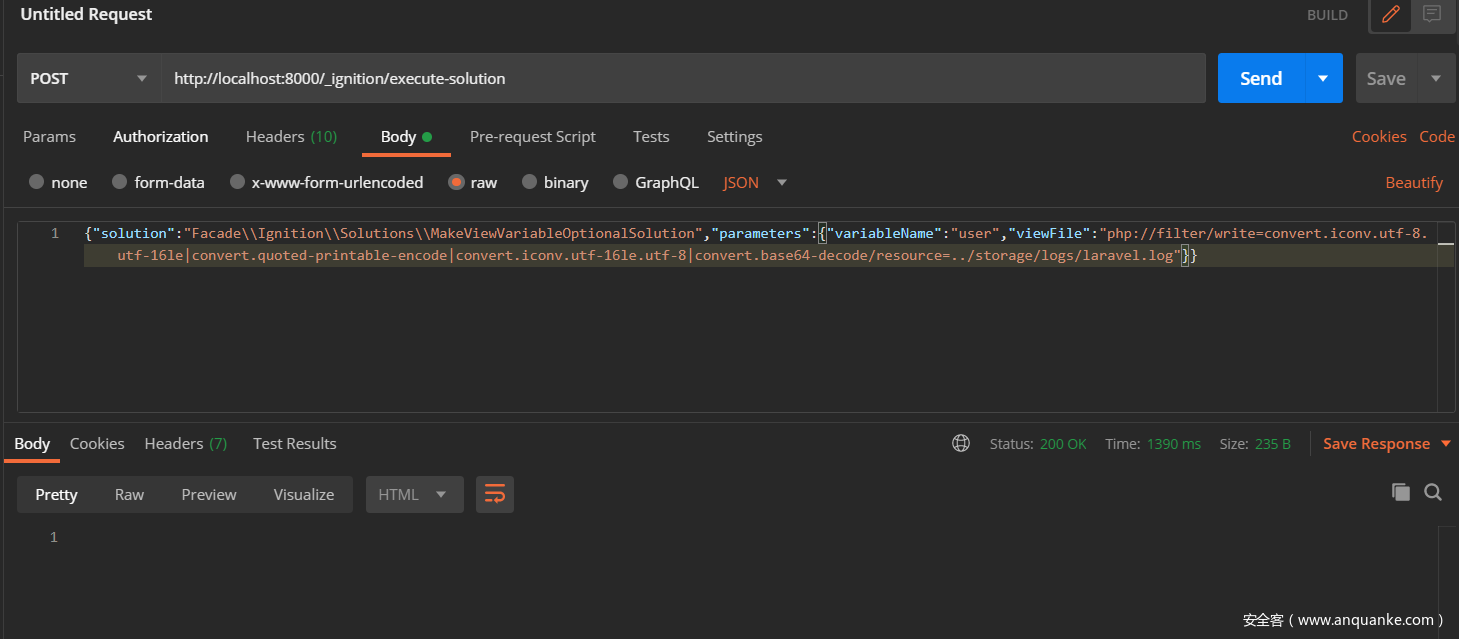Open the comments icon at top right

click(1432, 15)
